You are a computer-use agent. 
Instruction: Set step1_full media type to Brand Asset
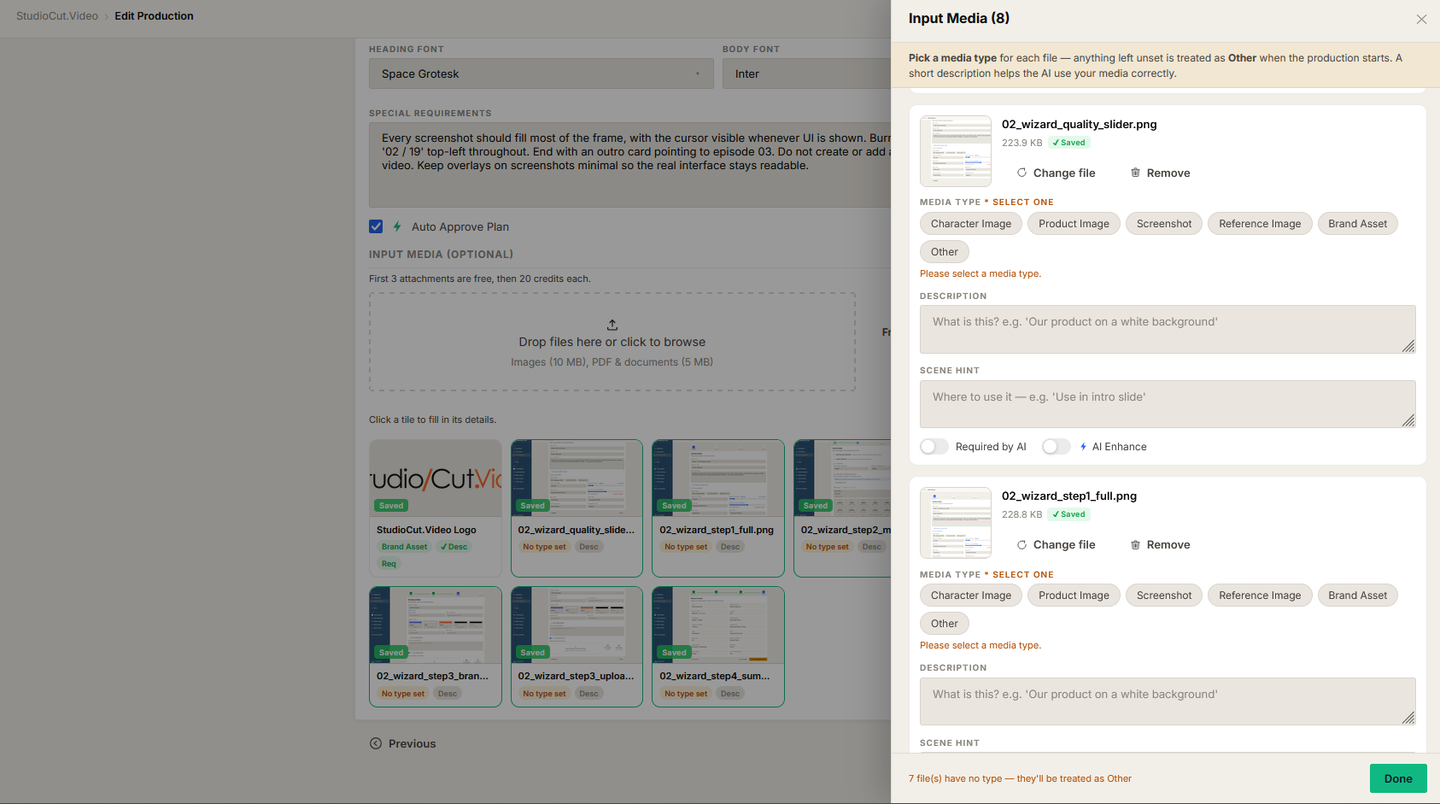click(1358, 596)
